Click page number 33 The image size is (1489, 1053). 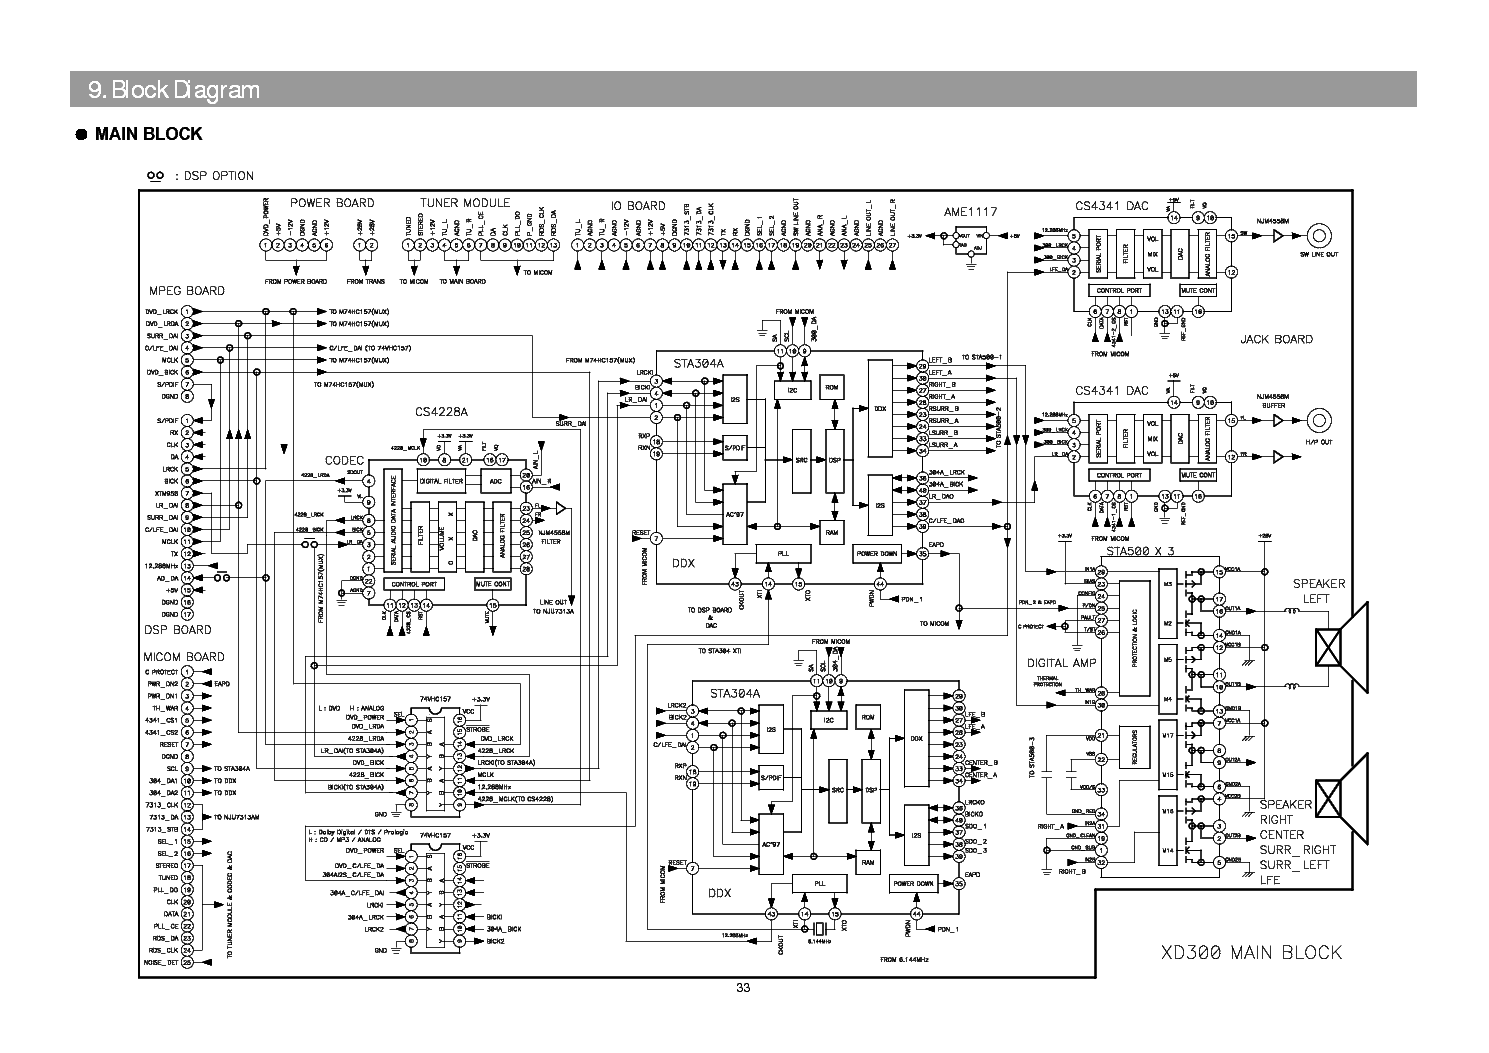(x=743, y=989)
